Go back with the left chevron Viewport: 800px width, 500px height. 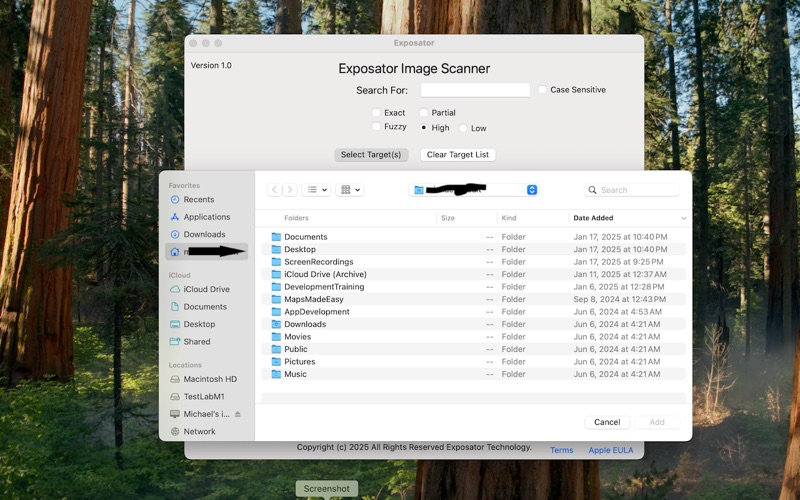(x=274, y=190)
